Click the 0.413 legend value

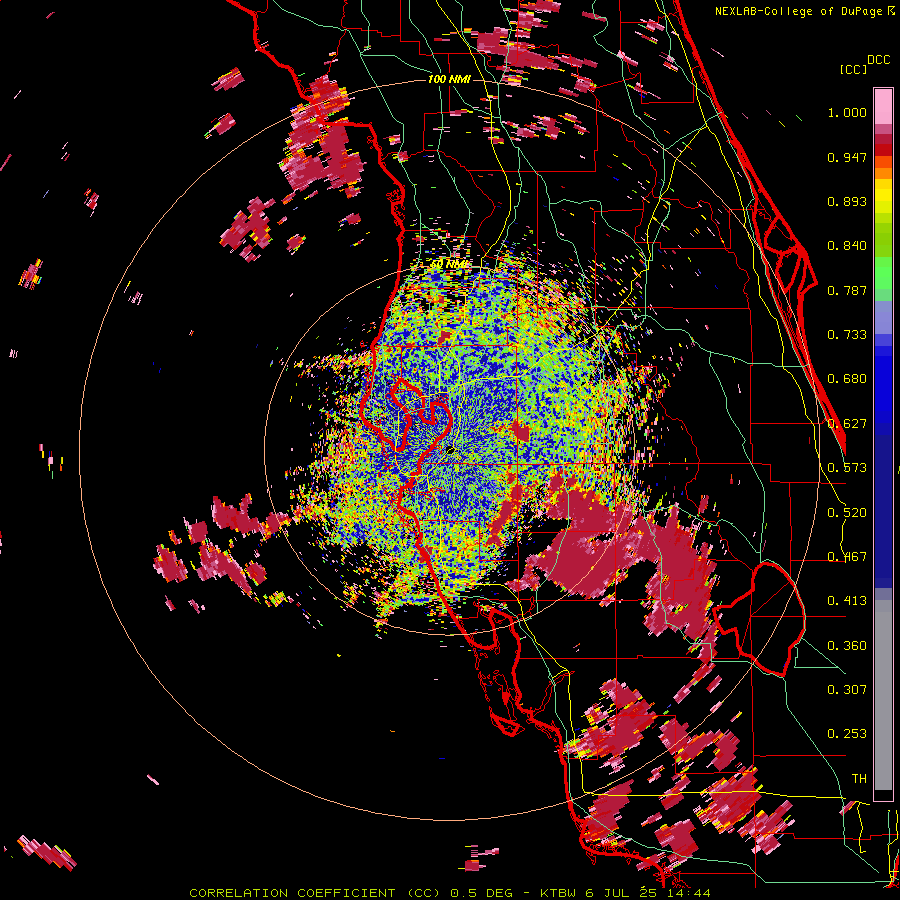click(847, 601)
